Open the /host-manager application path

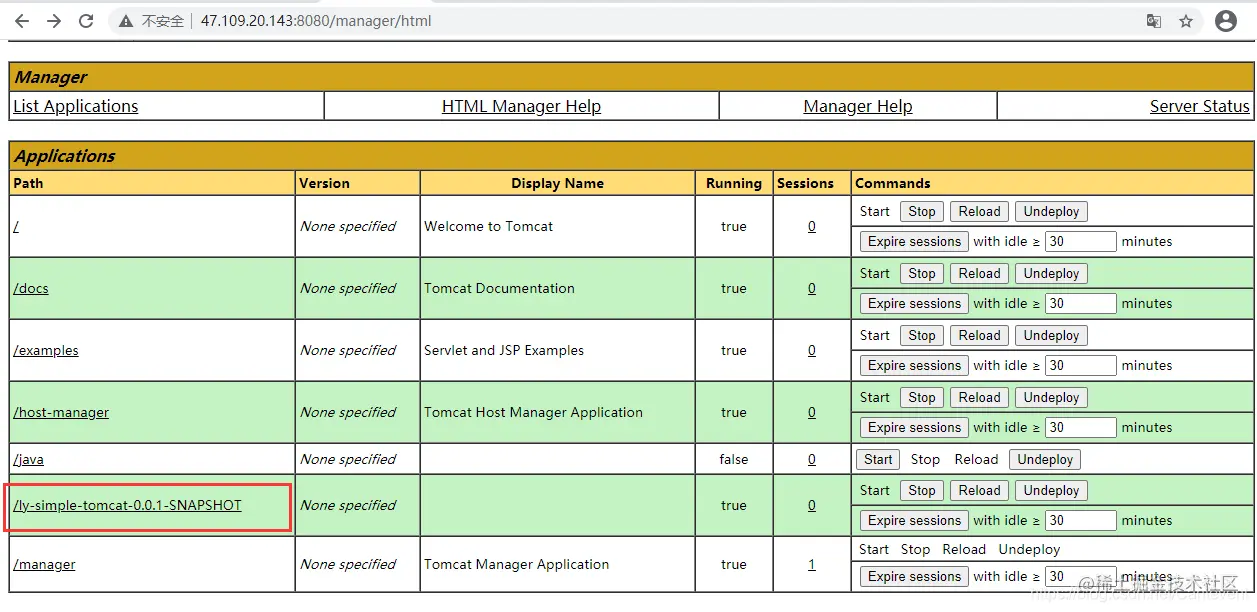pyautogui.click(x=61, y=412)
